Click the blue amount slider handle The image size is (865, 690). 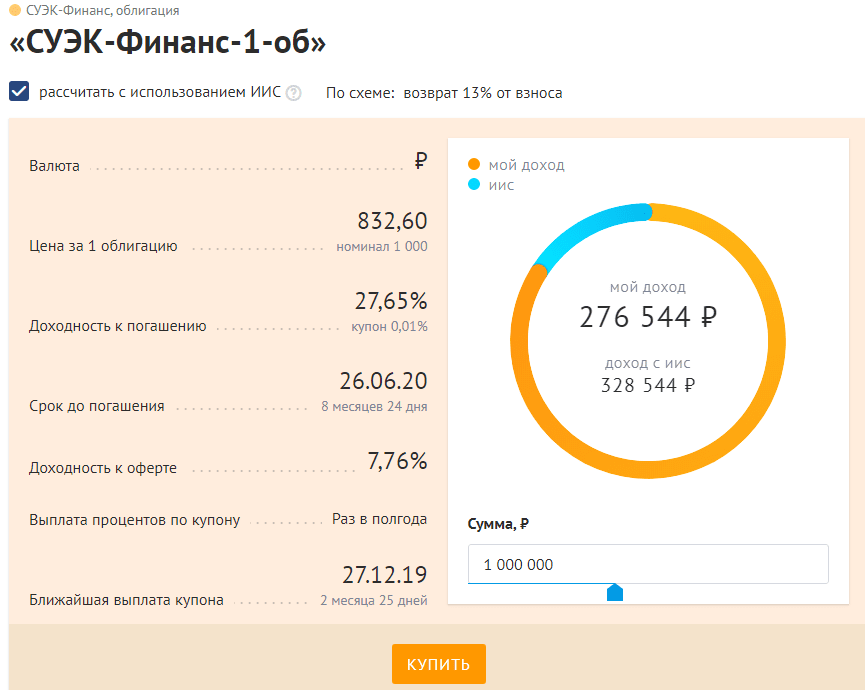[615, 592]
